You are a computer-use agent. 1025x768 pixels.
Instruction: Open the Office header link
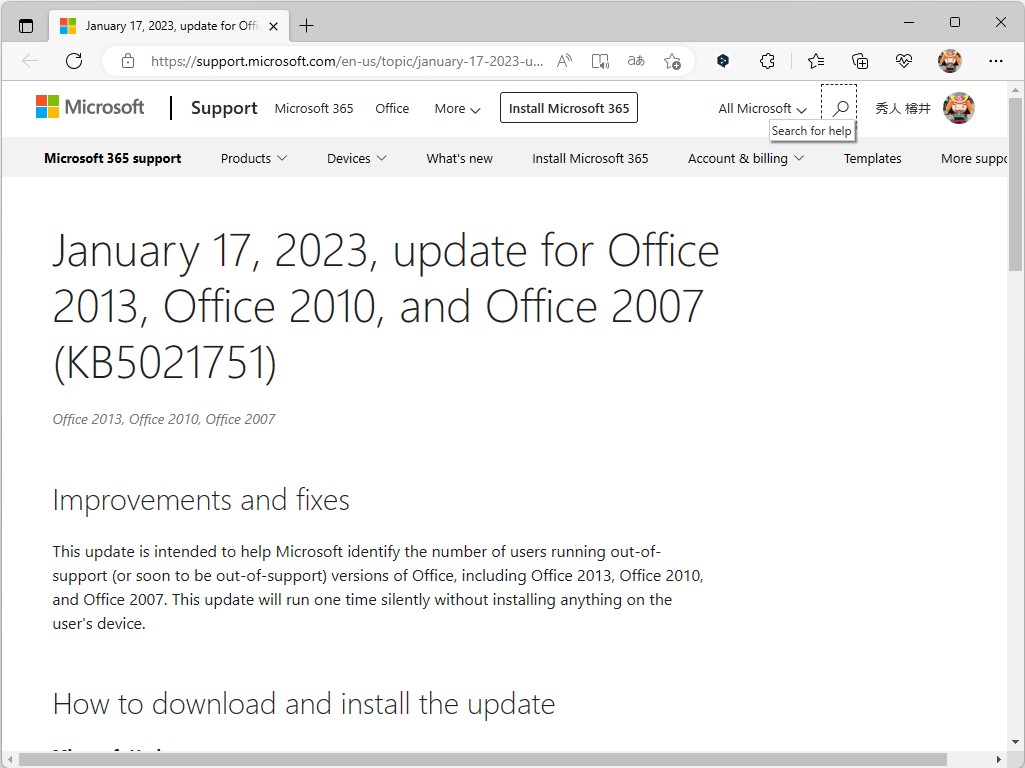point(392,109)
